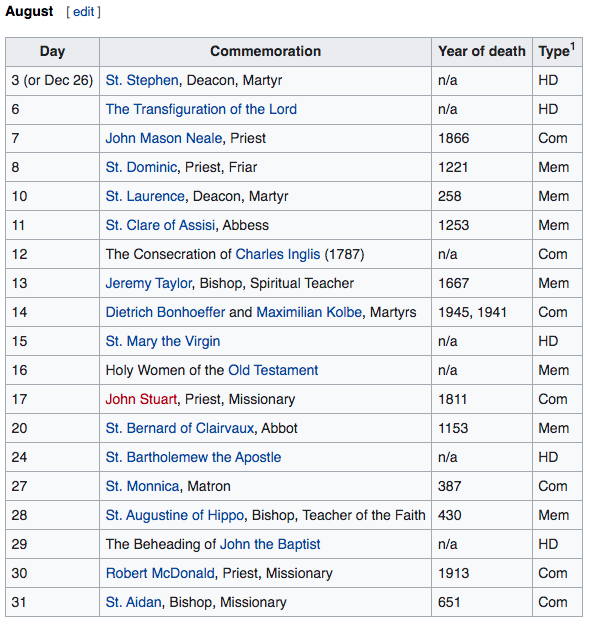Screen dimensions: 590x625
Task: Open St. Clare of Assisi link
Action: [160, 226]
